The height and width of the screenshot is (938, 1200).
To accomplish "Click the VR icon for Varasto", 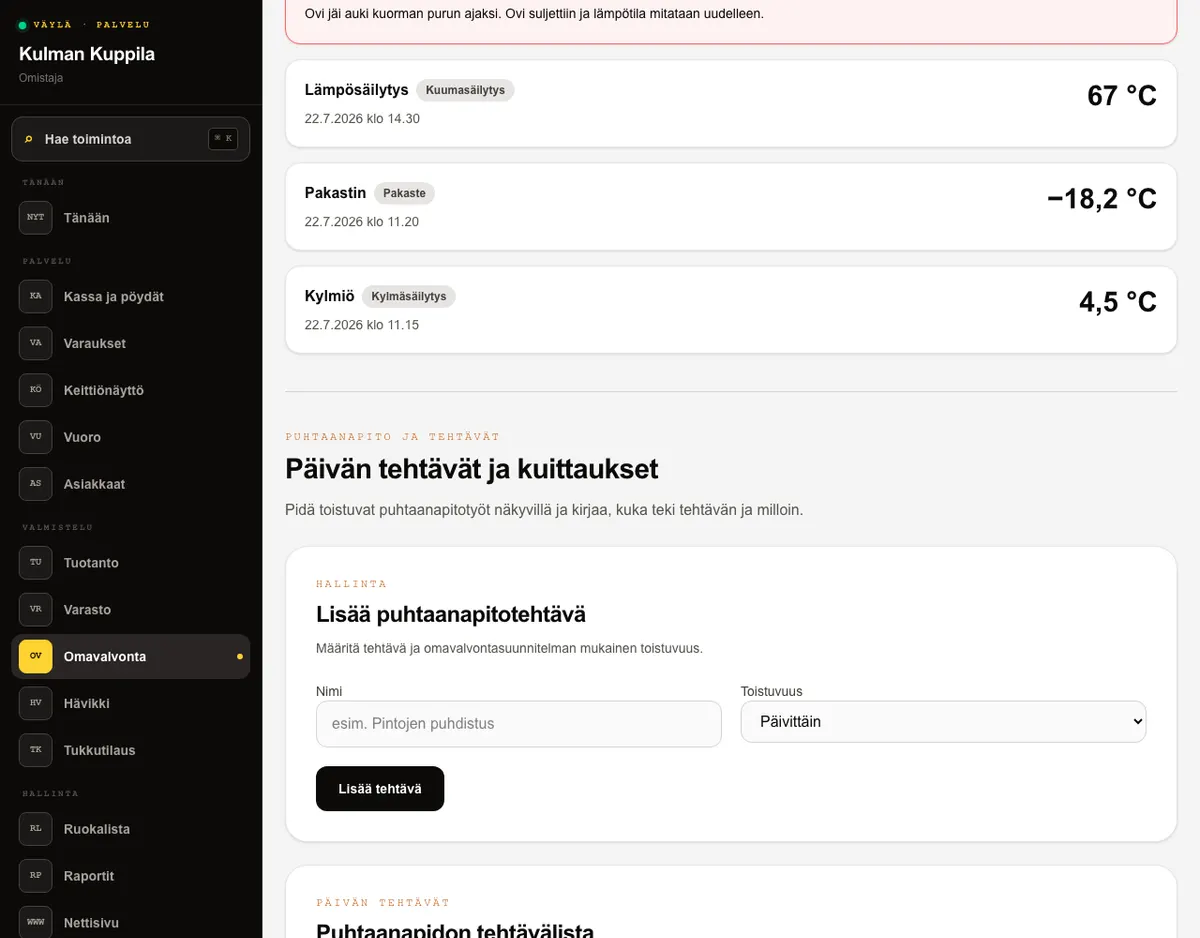I will 36,609.
